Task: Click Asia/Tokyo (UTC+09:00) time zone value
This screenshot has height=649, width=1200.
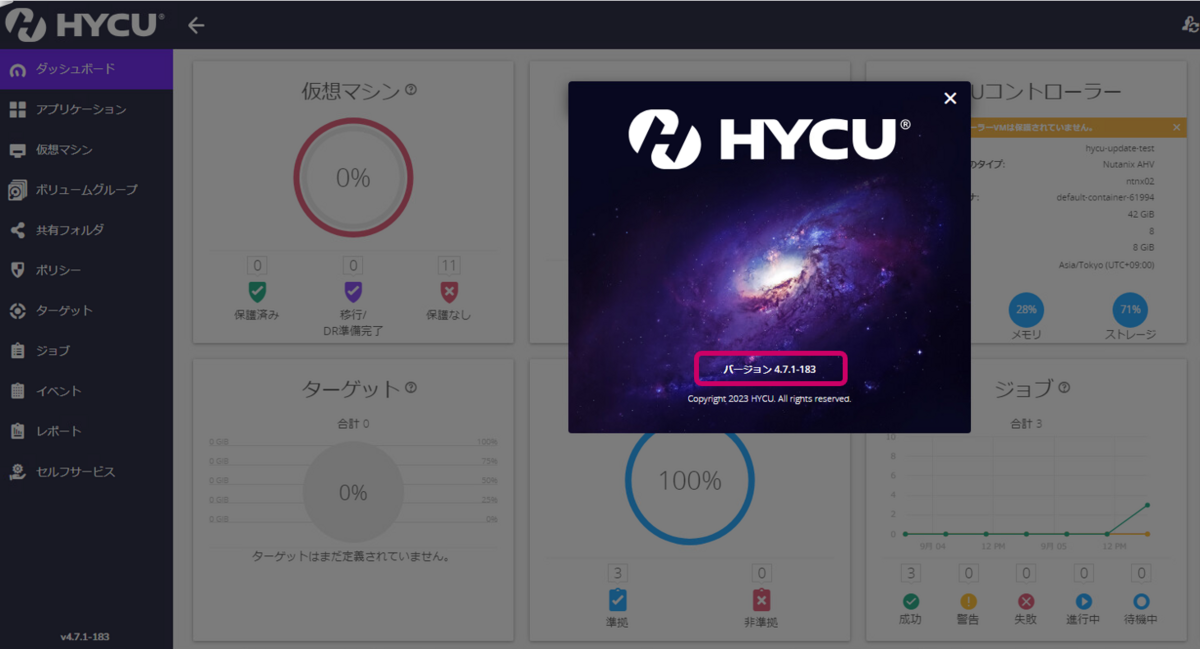Action: pyautogui.click(x=1107, y=264)
